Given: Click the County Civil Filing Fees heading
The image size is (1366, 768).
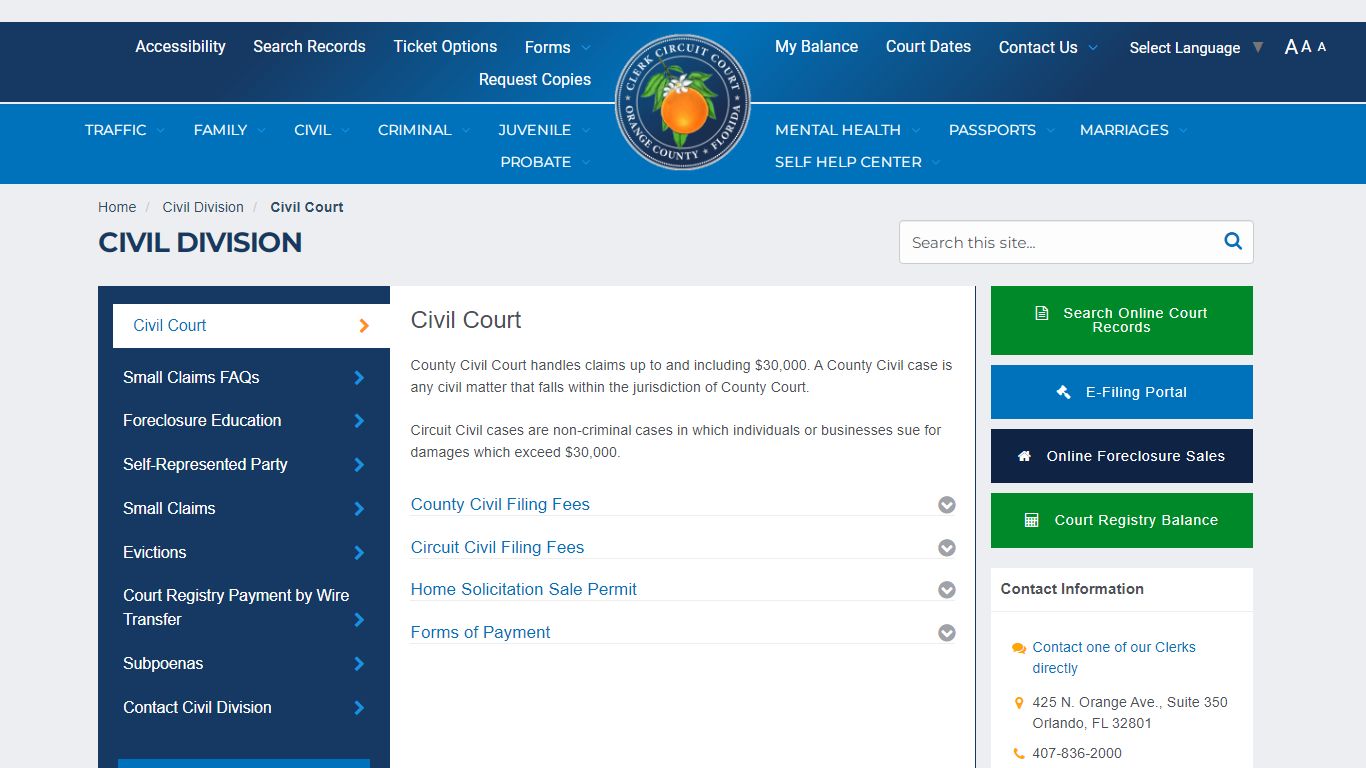Looking at the screenshot, I should (x=500, y=505).
